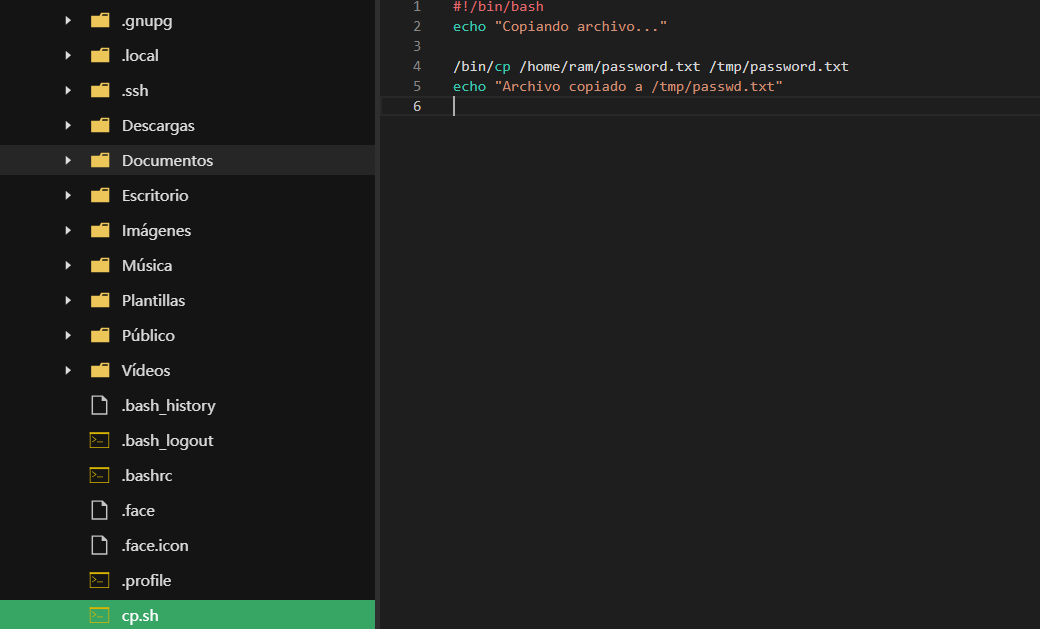This screenshot has width=1040, height=629.
Task: Click the Público folder icon
Action: (x=100, y=336)
